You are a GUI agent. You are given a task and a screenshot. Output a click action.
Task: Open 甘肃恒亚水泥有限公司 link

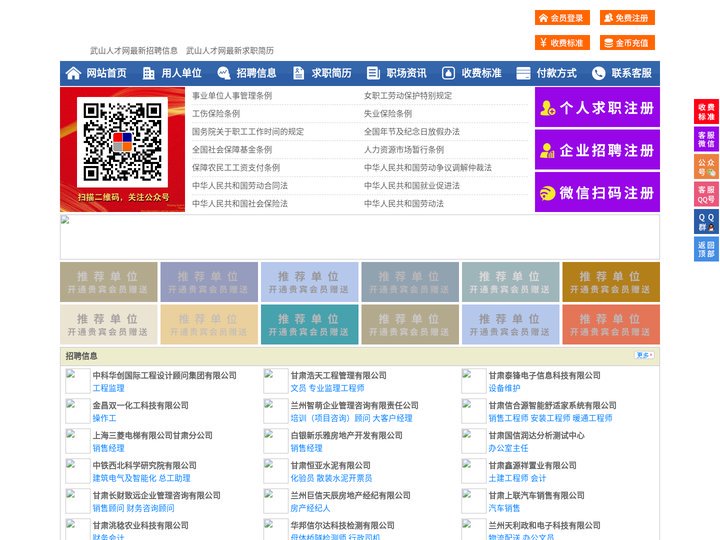(331, 465)
